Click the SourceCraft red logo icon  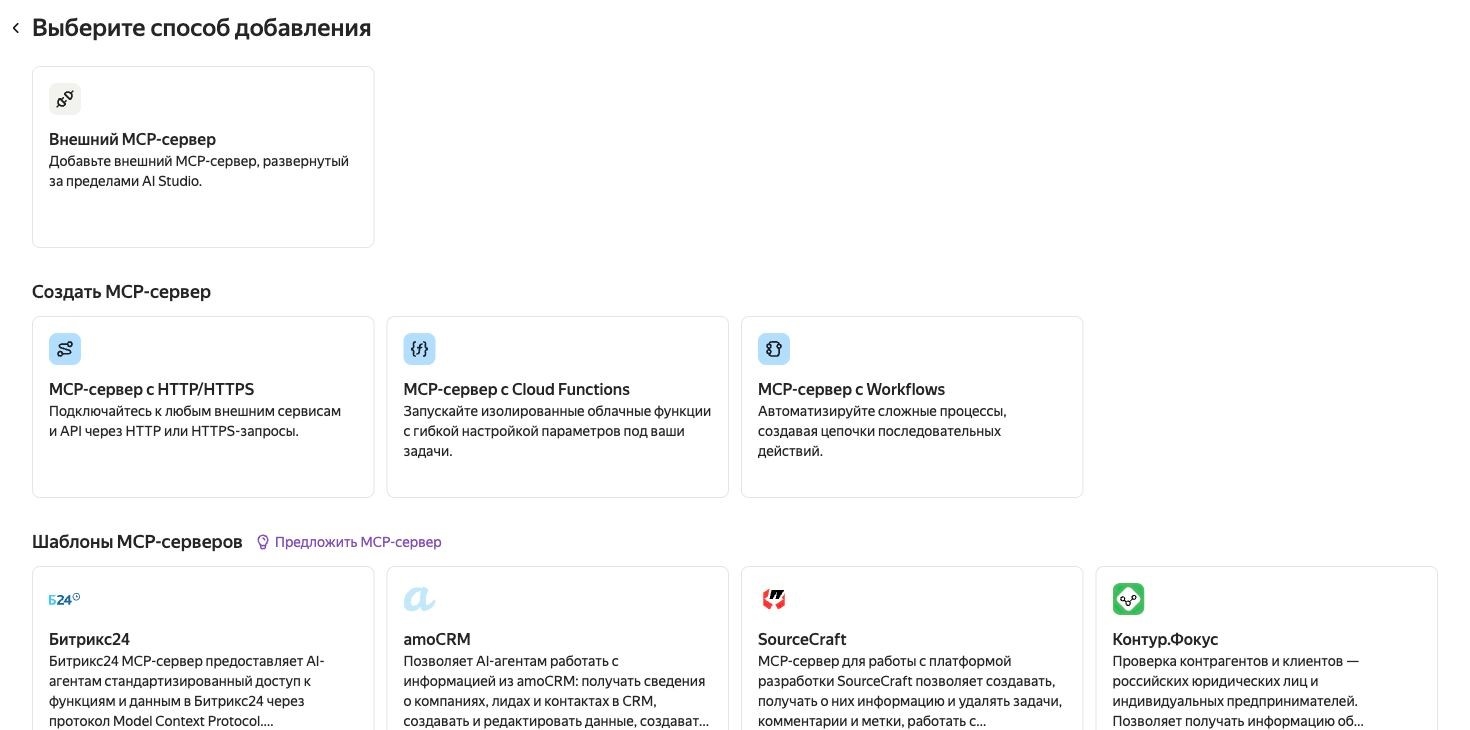tap(774, 599)
